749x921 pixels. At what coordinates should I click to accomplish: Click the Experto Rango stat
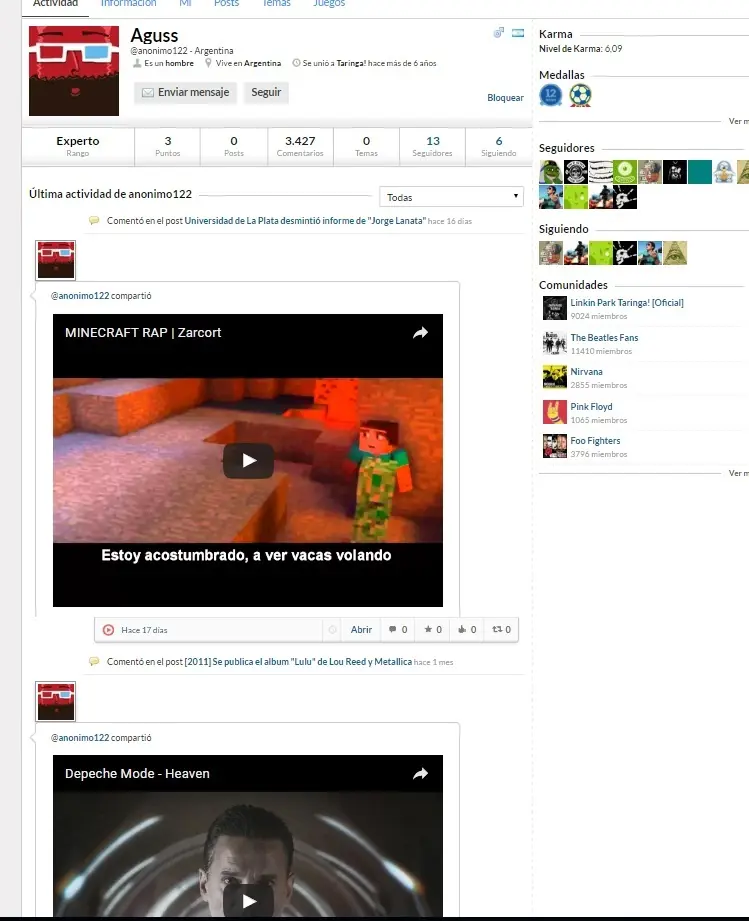click(78, 146)
